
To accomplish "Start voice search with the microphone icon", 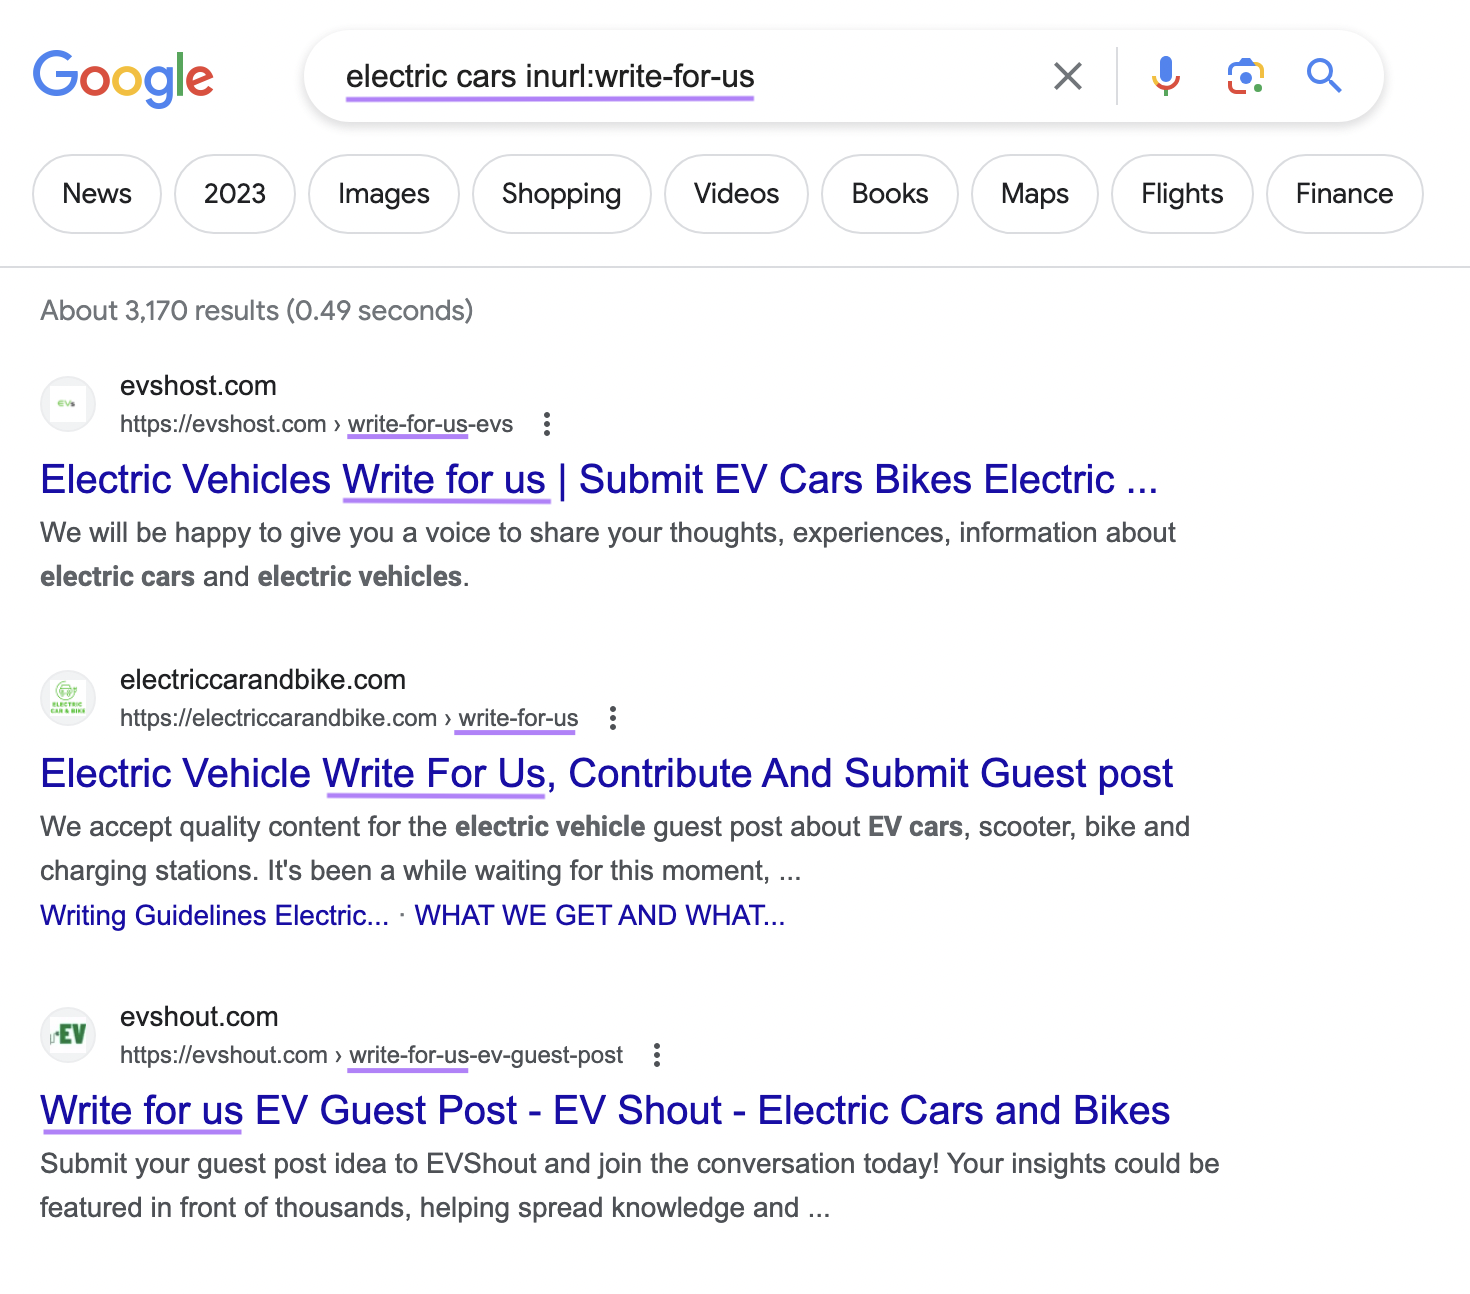I will [x=1164, y=75].
